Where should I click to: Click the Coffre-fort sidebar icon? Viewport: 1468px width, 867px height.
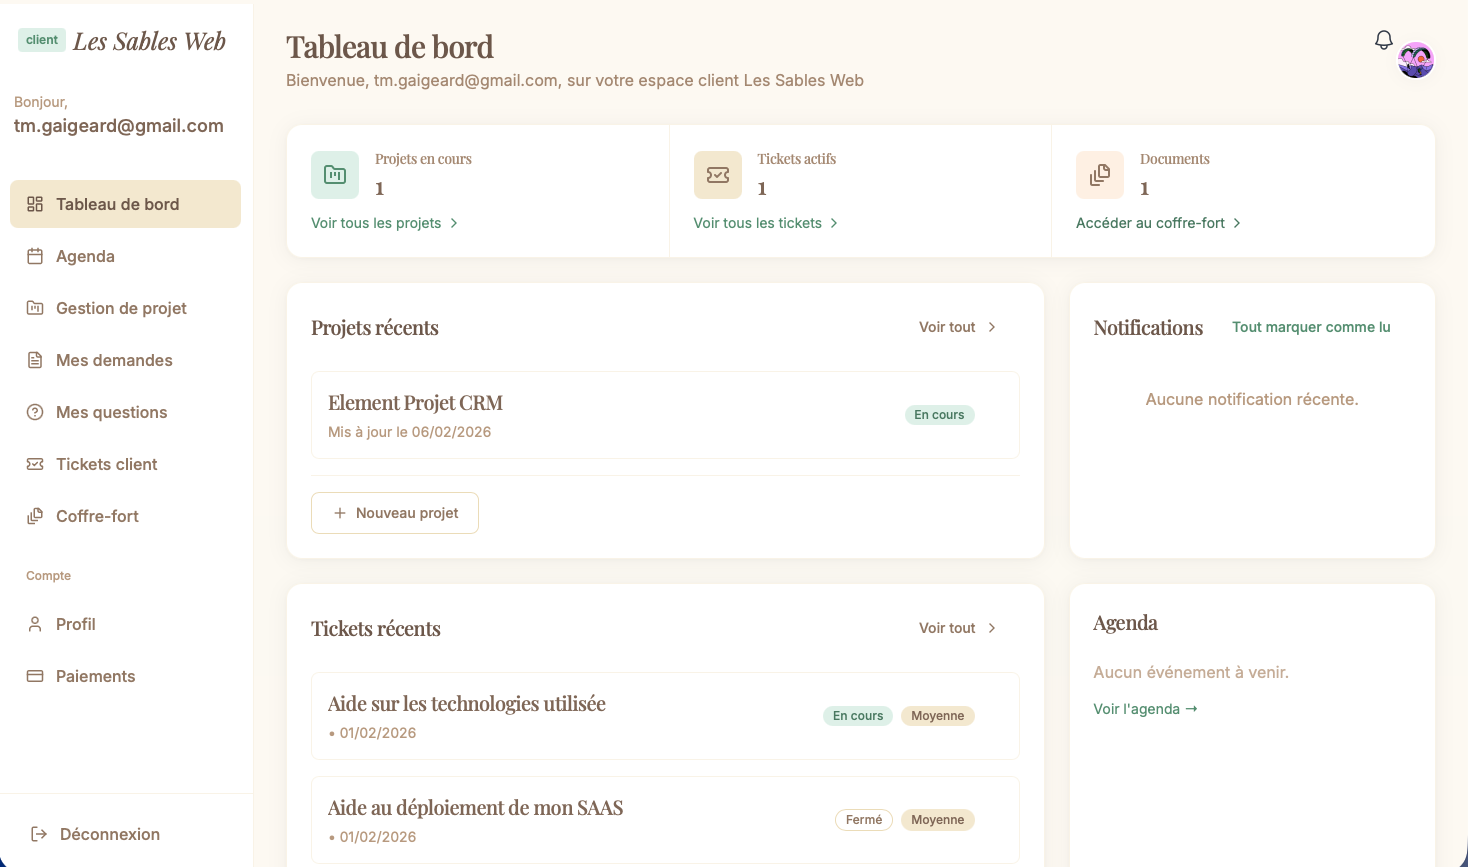pos(35,516)
